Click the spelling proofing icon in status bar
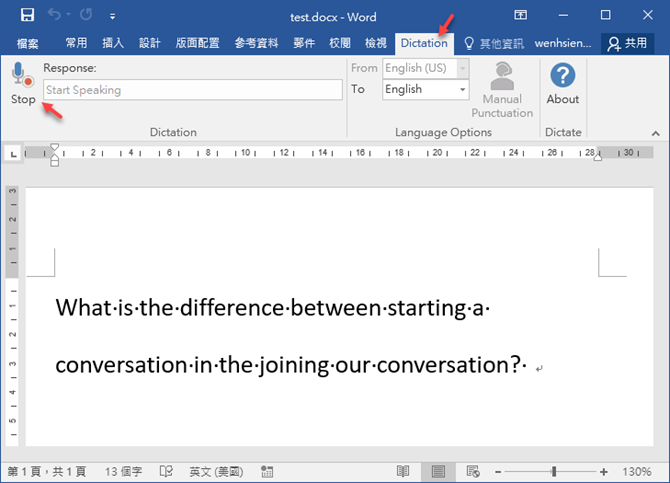670x483 pixels. (x=167, y=471)
